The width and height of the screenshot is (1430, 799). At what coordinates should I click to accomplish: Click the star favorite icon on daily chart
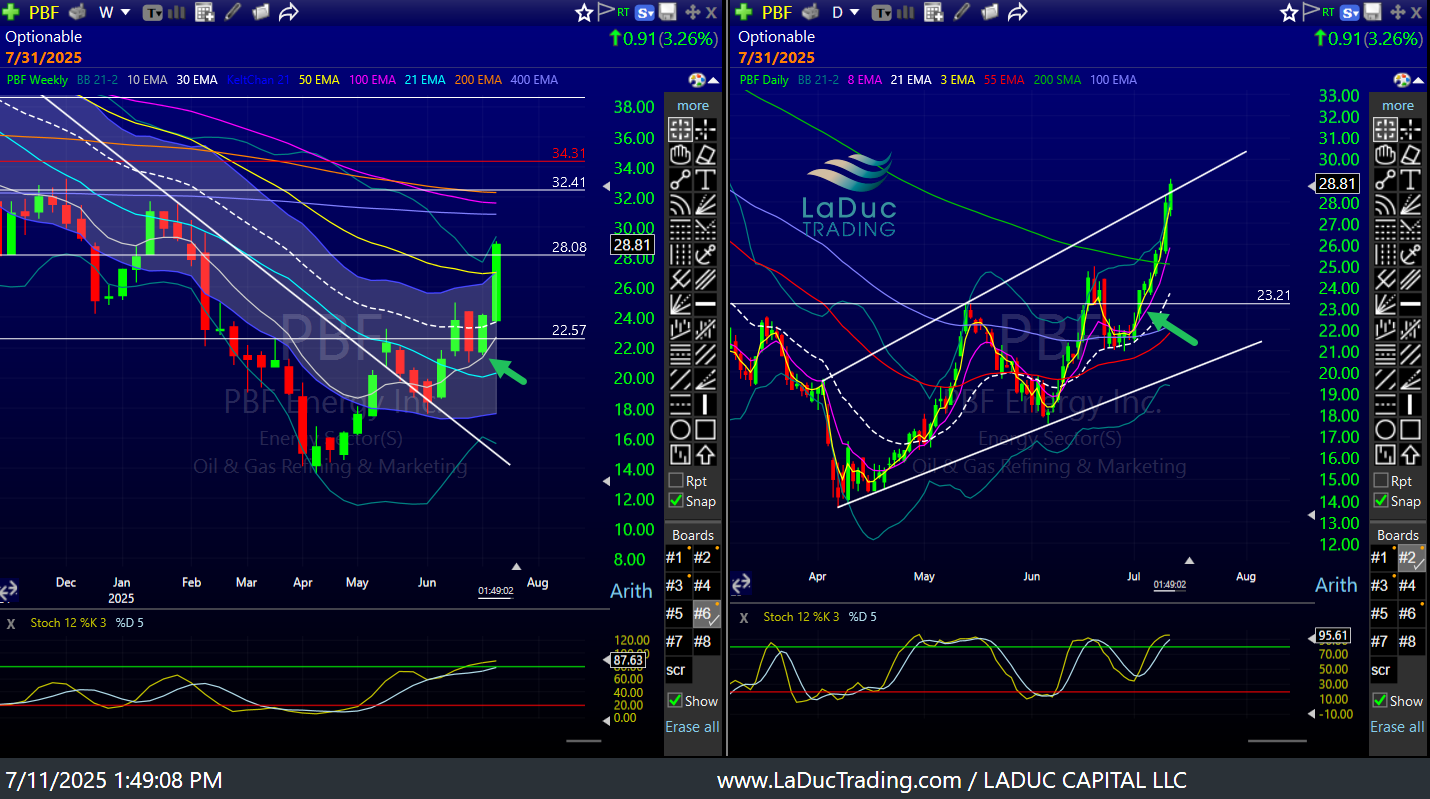coord(1290,12)
